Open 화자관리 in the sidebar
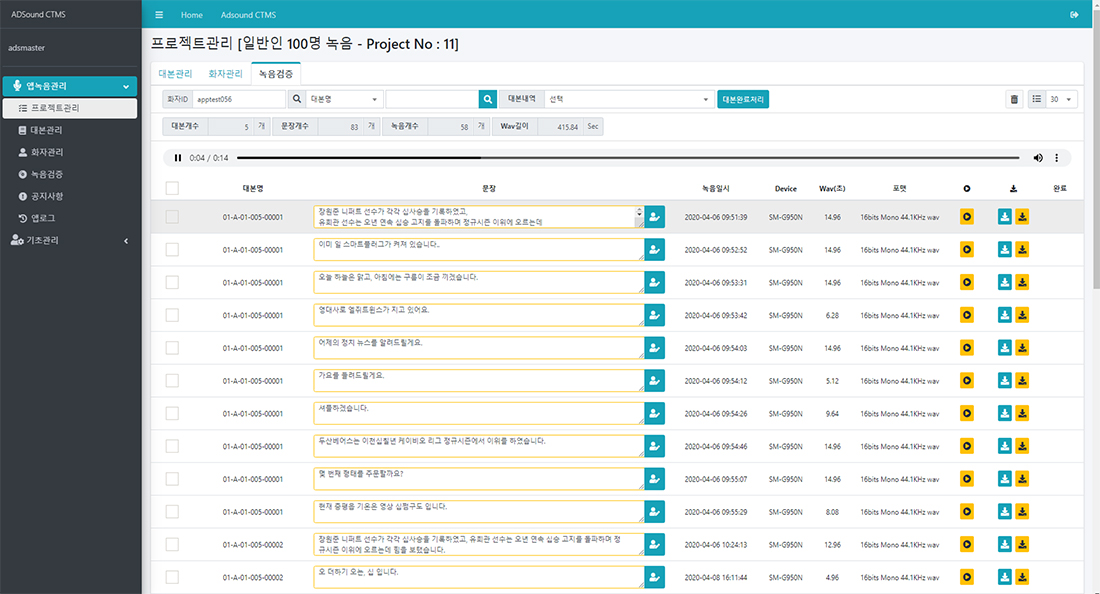Viewport: 1100px width, 594px height. coord(69,152)
